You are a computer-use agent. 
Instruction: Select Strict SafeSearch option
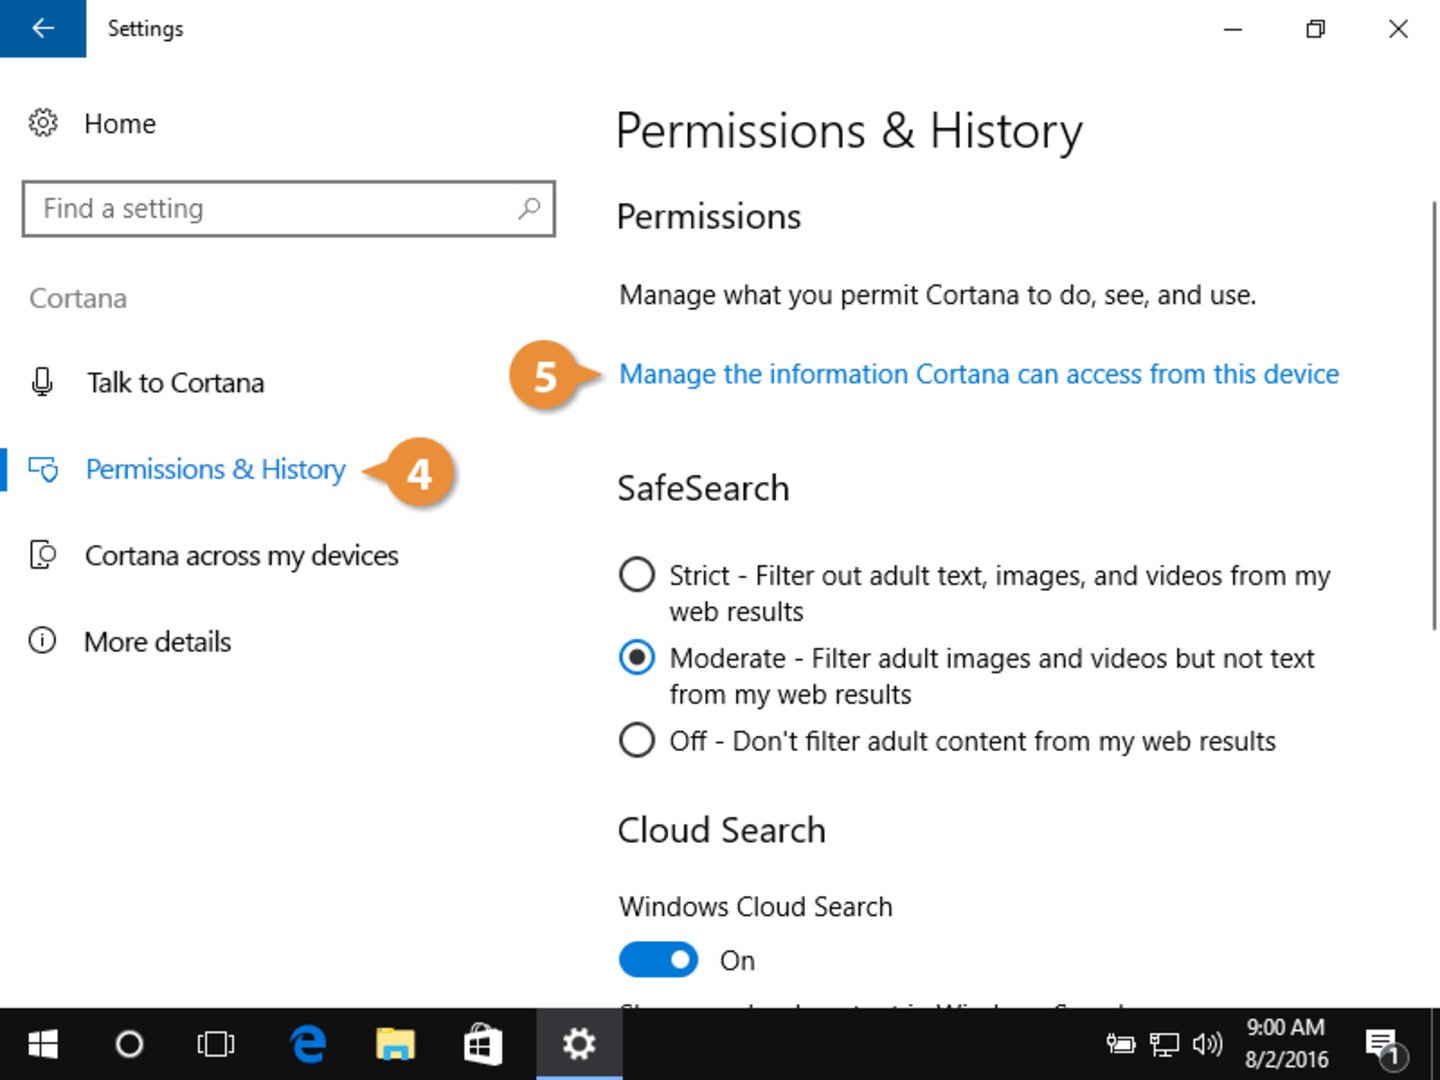click(x=637, y=575)
